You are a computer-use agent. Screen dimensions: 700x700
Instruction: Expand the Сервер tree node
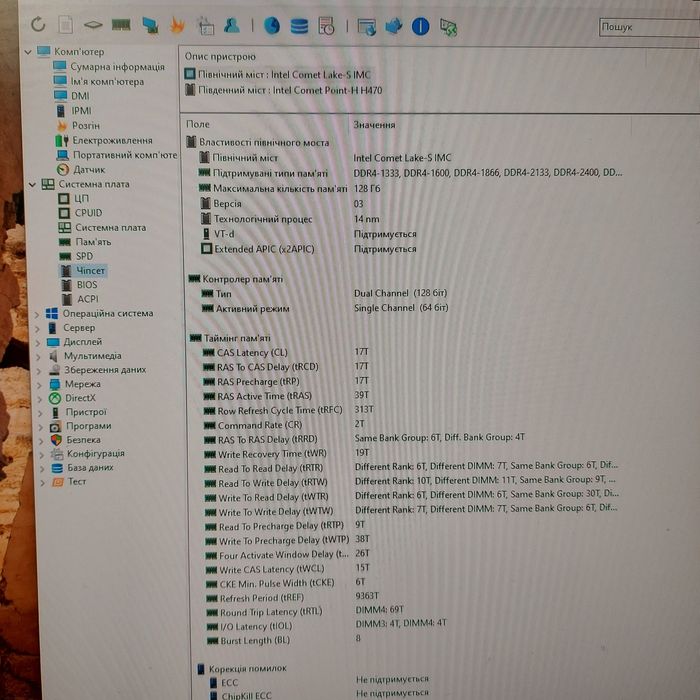click(x=38, y=329)
